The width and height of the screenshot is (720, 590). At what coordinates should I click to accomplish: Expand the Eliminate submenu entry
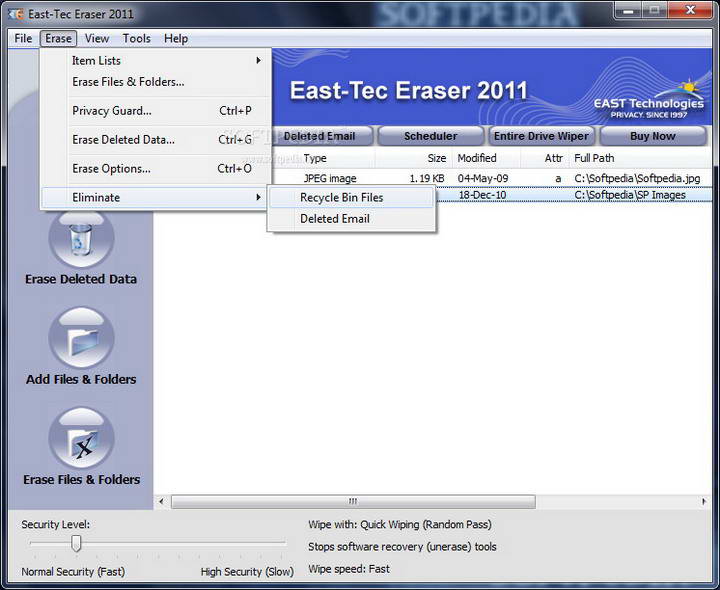(x=155, y=197)
